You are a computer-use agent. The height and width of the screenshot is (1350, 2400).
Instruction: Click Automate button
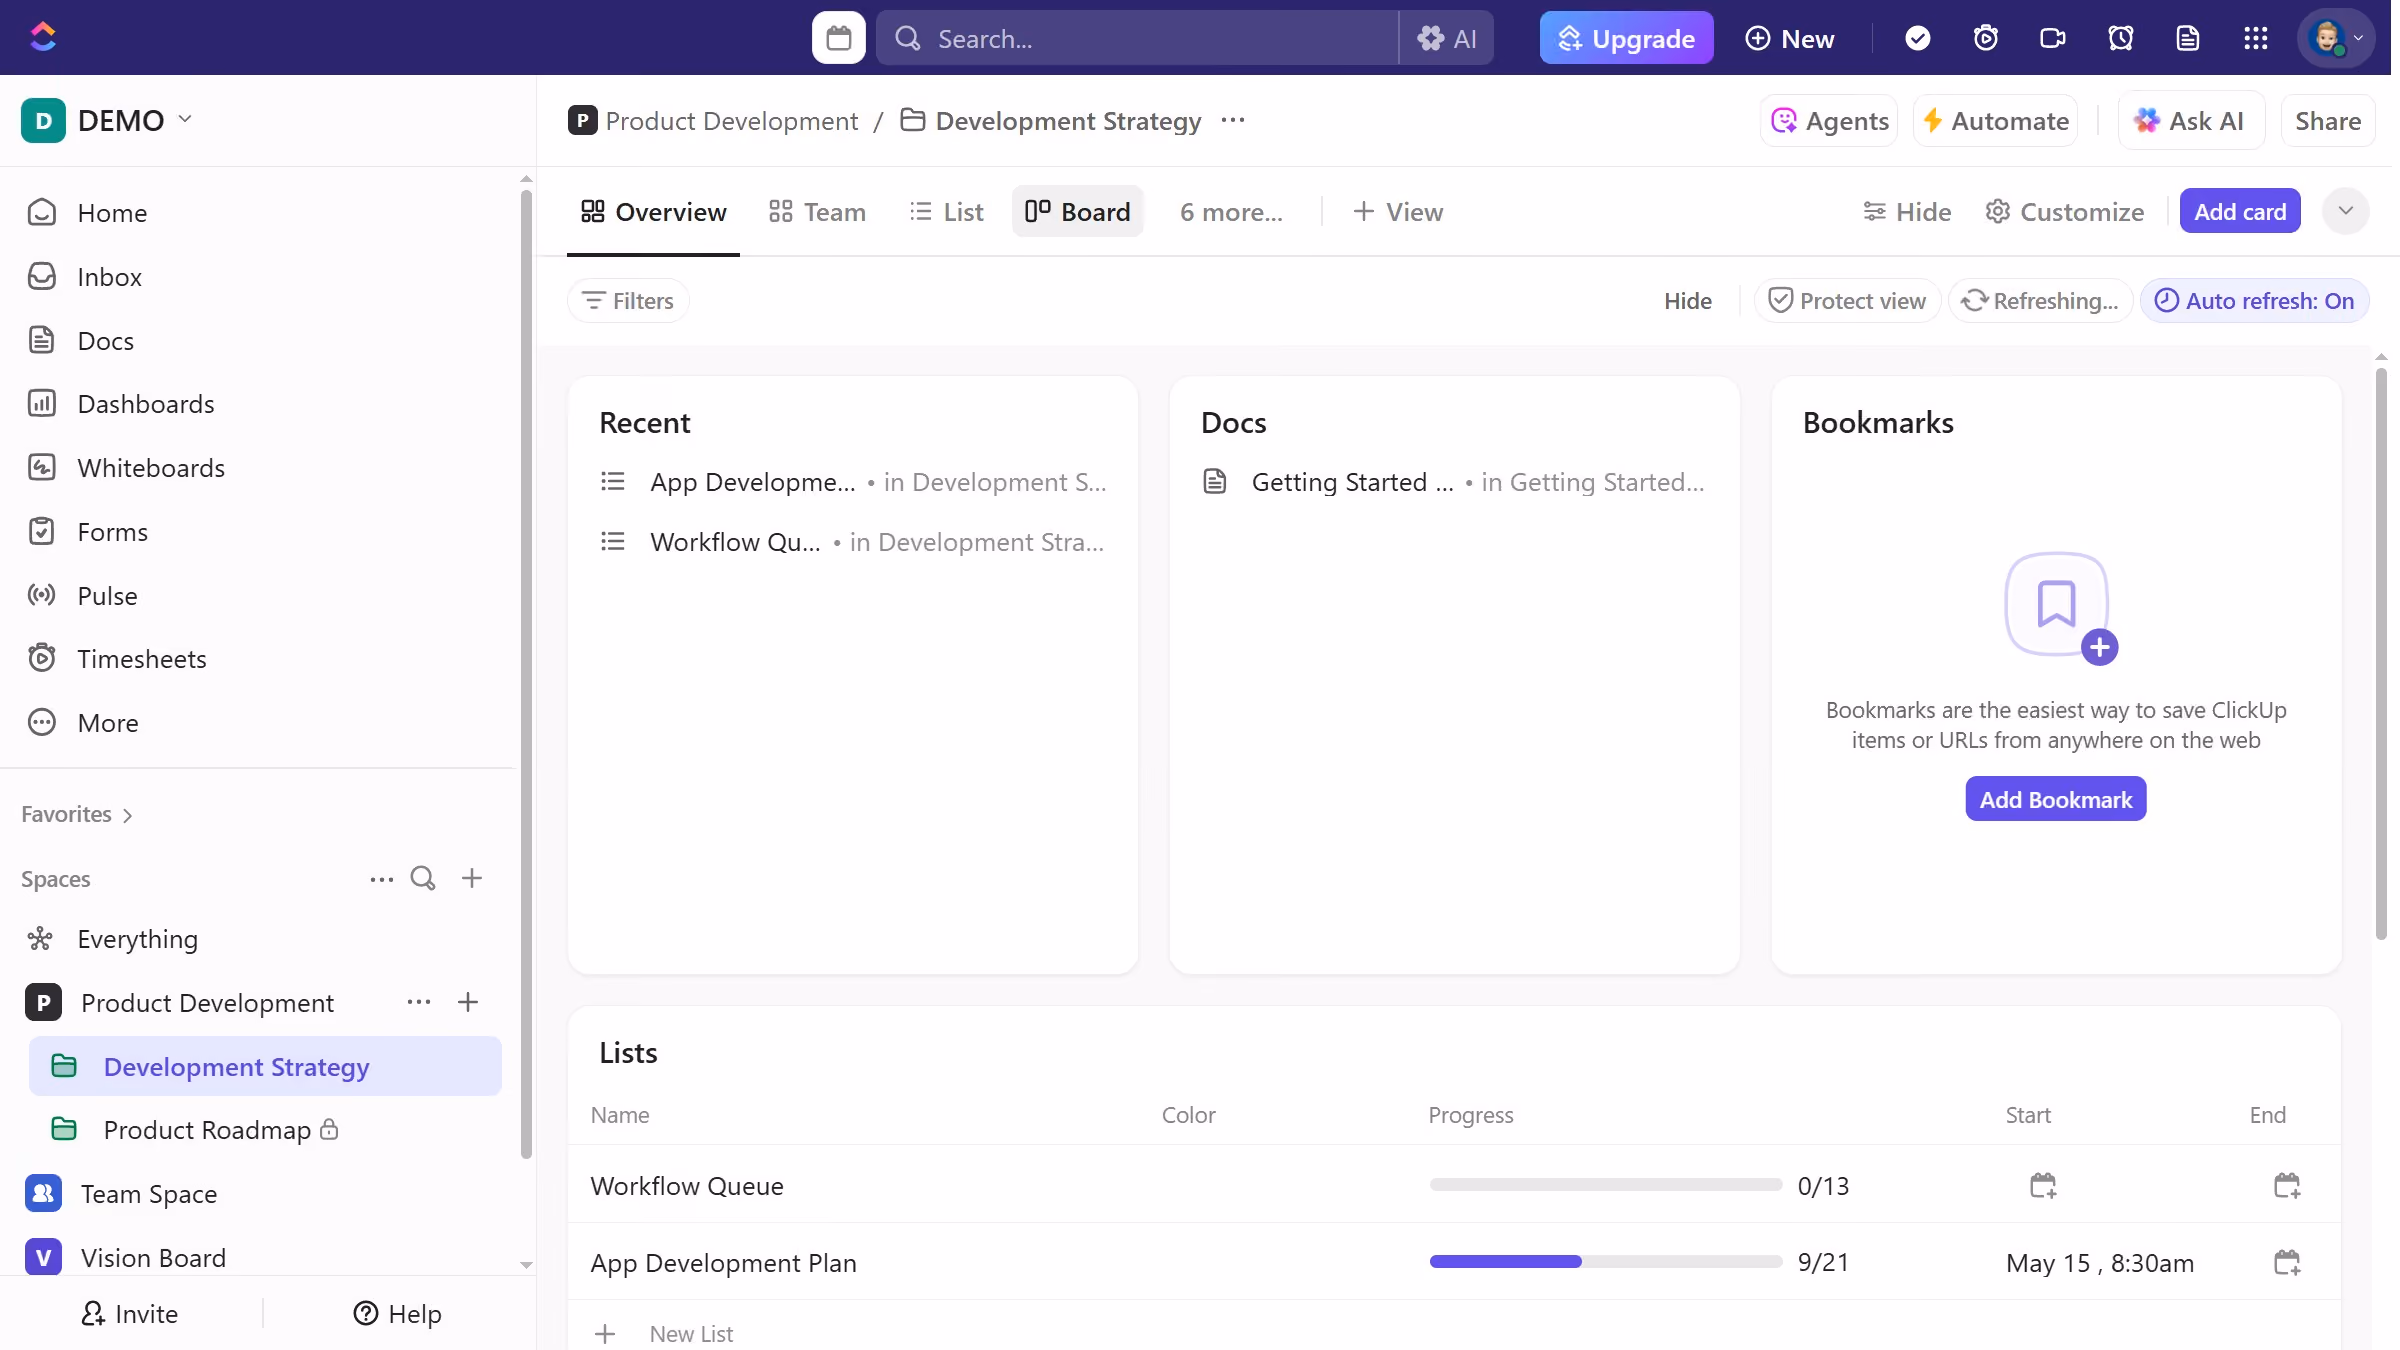point(1996,121)
